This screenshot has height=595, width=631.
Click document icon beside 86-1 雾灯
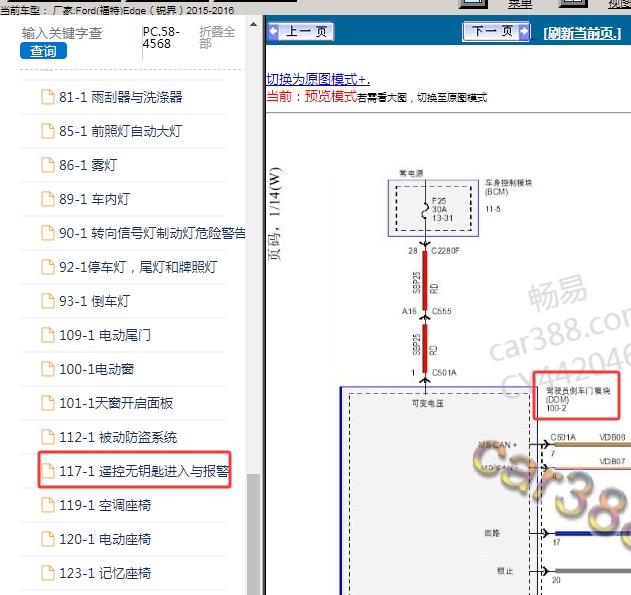pos(48,165)
